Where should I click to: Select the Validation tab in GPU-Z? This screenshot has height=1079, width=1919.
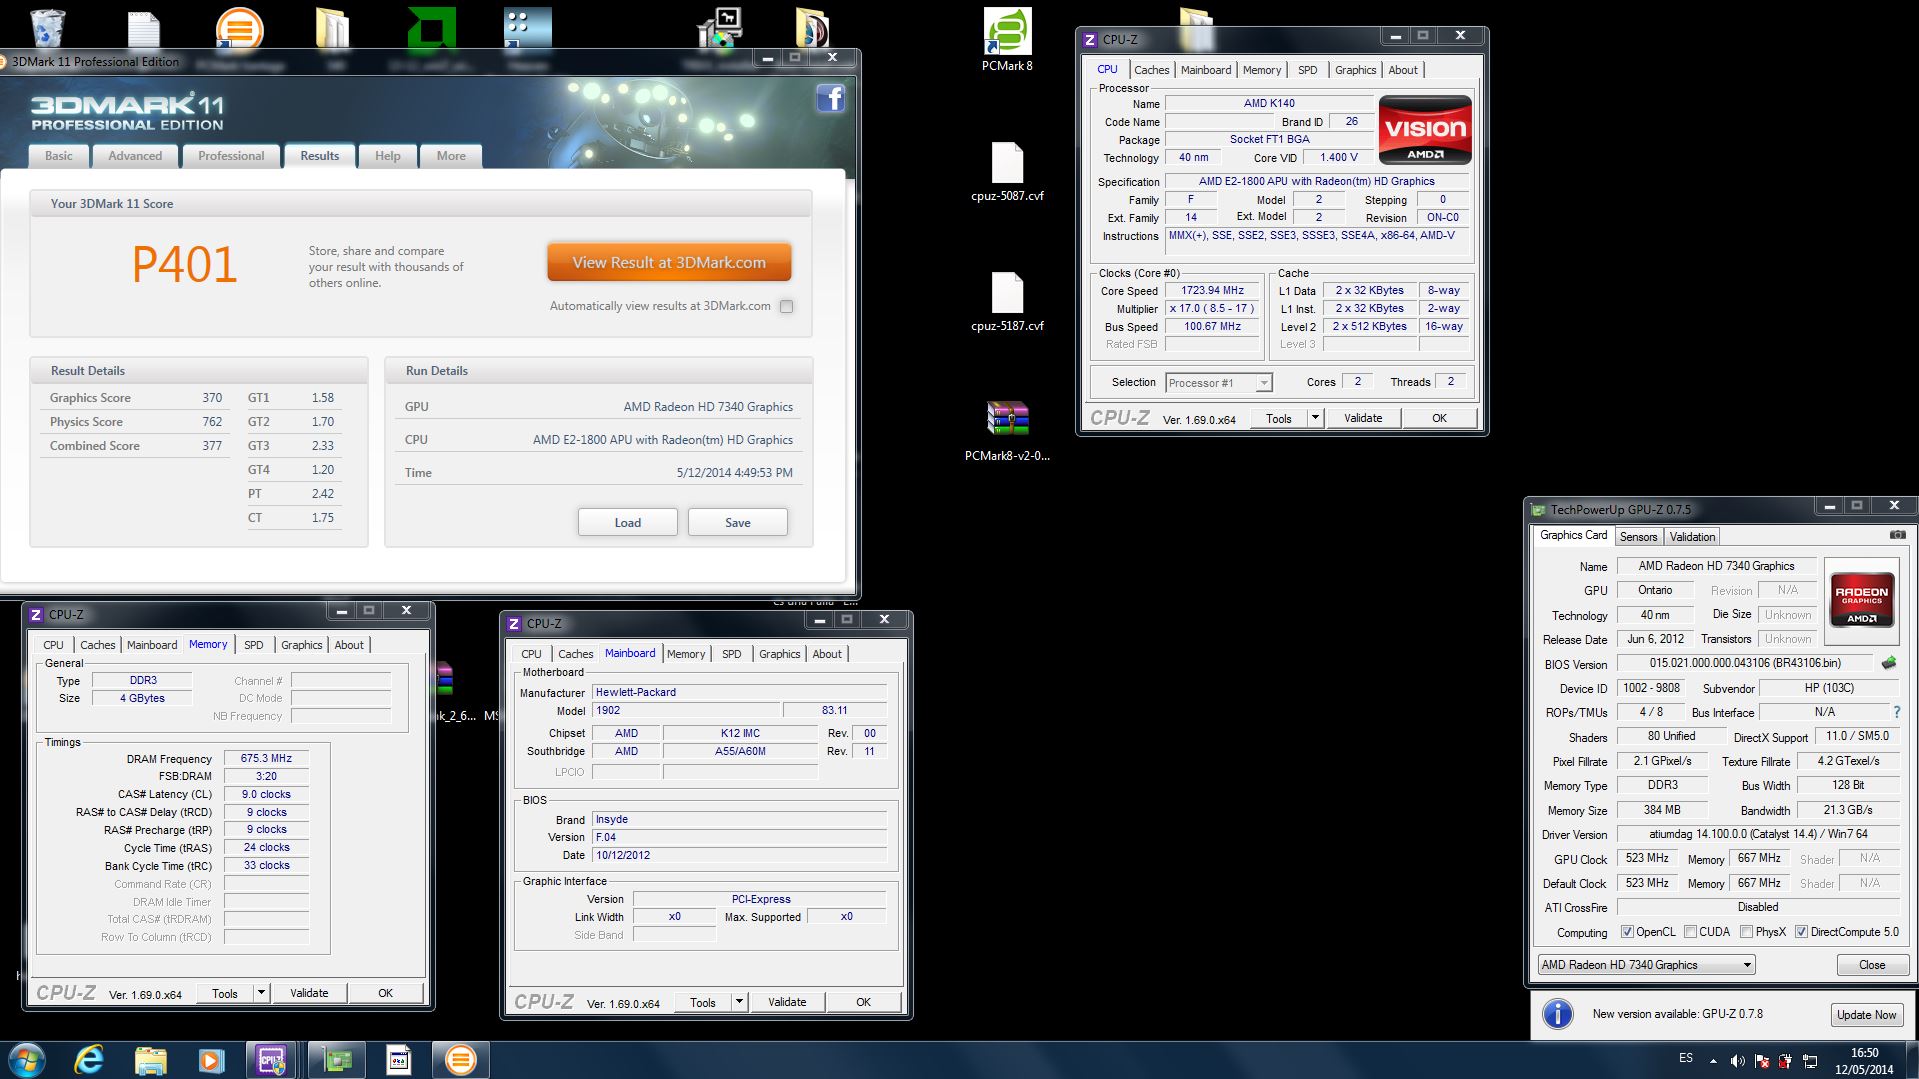point(1692,537)
